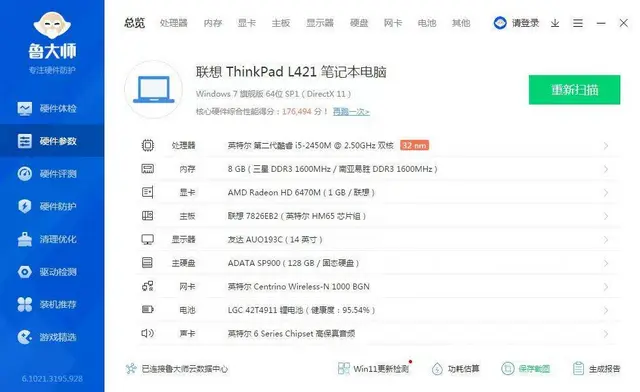Viewport: 640px width, 392px height.
Task: Click the network card row icon
Action: click(148, 286)
